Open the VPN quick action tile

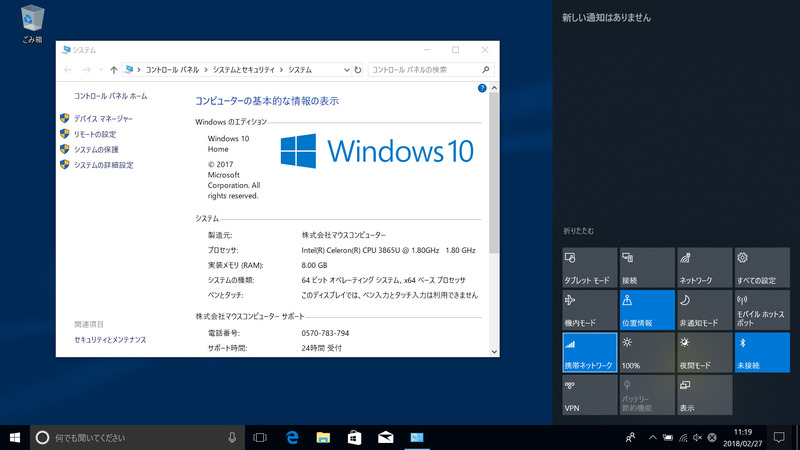coord(589,395)
